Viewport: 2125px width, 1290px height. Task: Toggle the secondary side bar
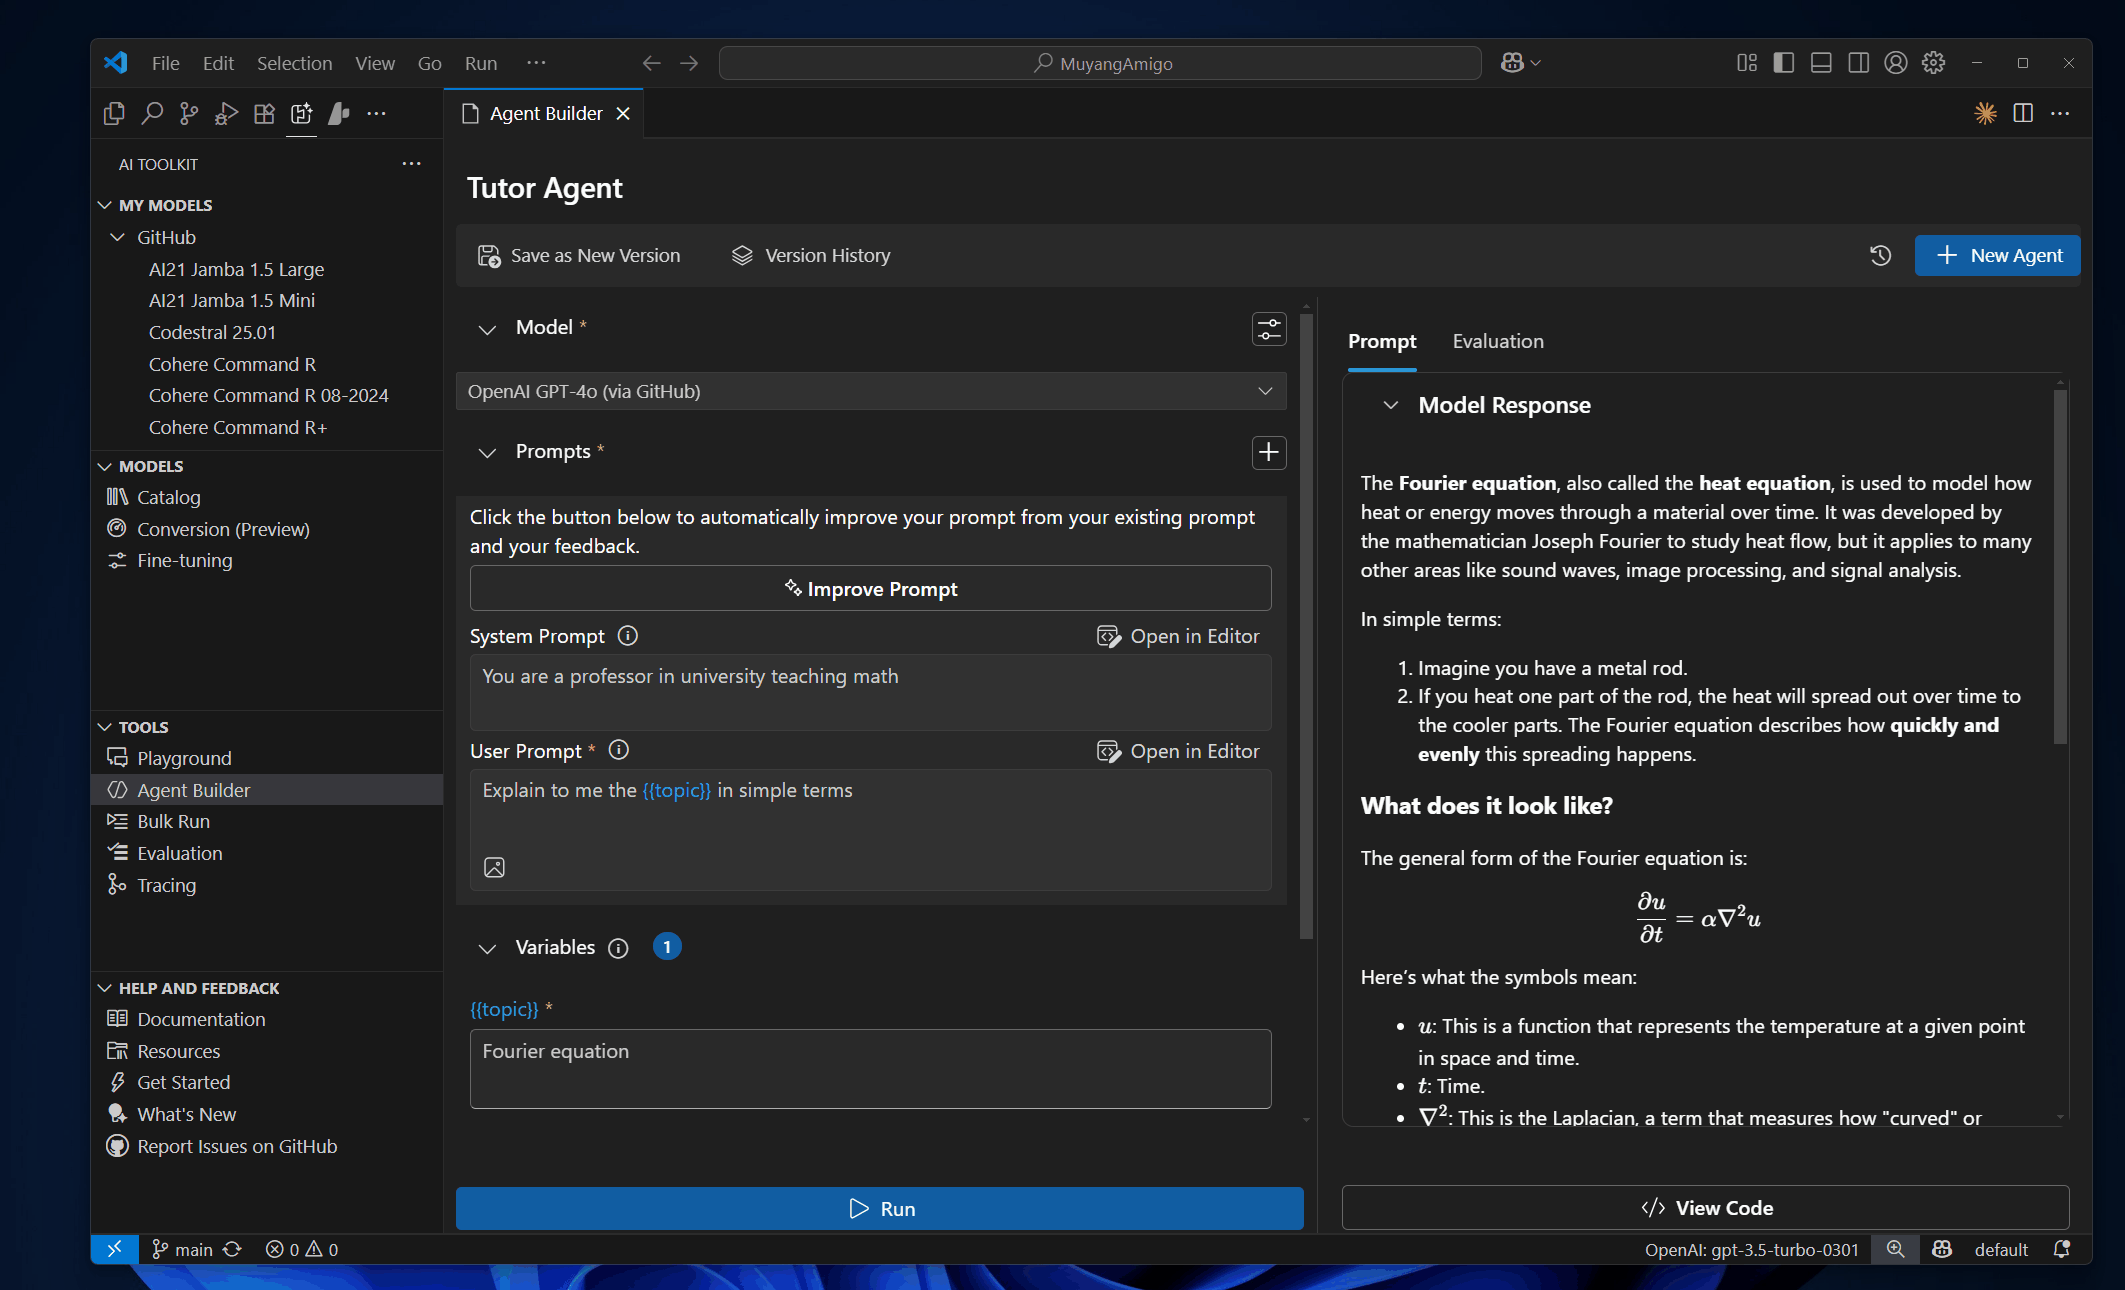1859,63
